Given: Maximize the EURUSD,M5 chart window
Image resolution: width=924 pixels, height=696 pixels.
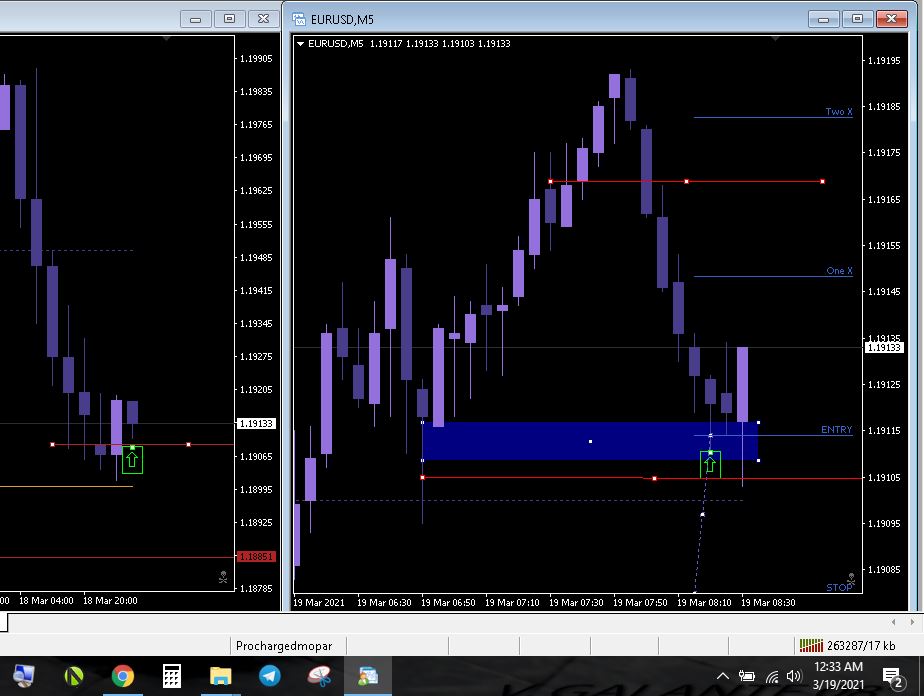Looking at the screenshot, I should tap(857, 19).
